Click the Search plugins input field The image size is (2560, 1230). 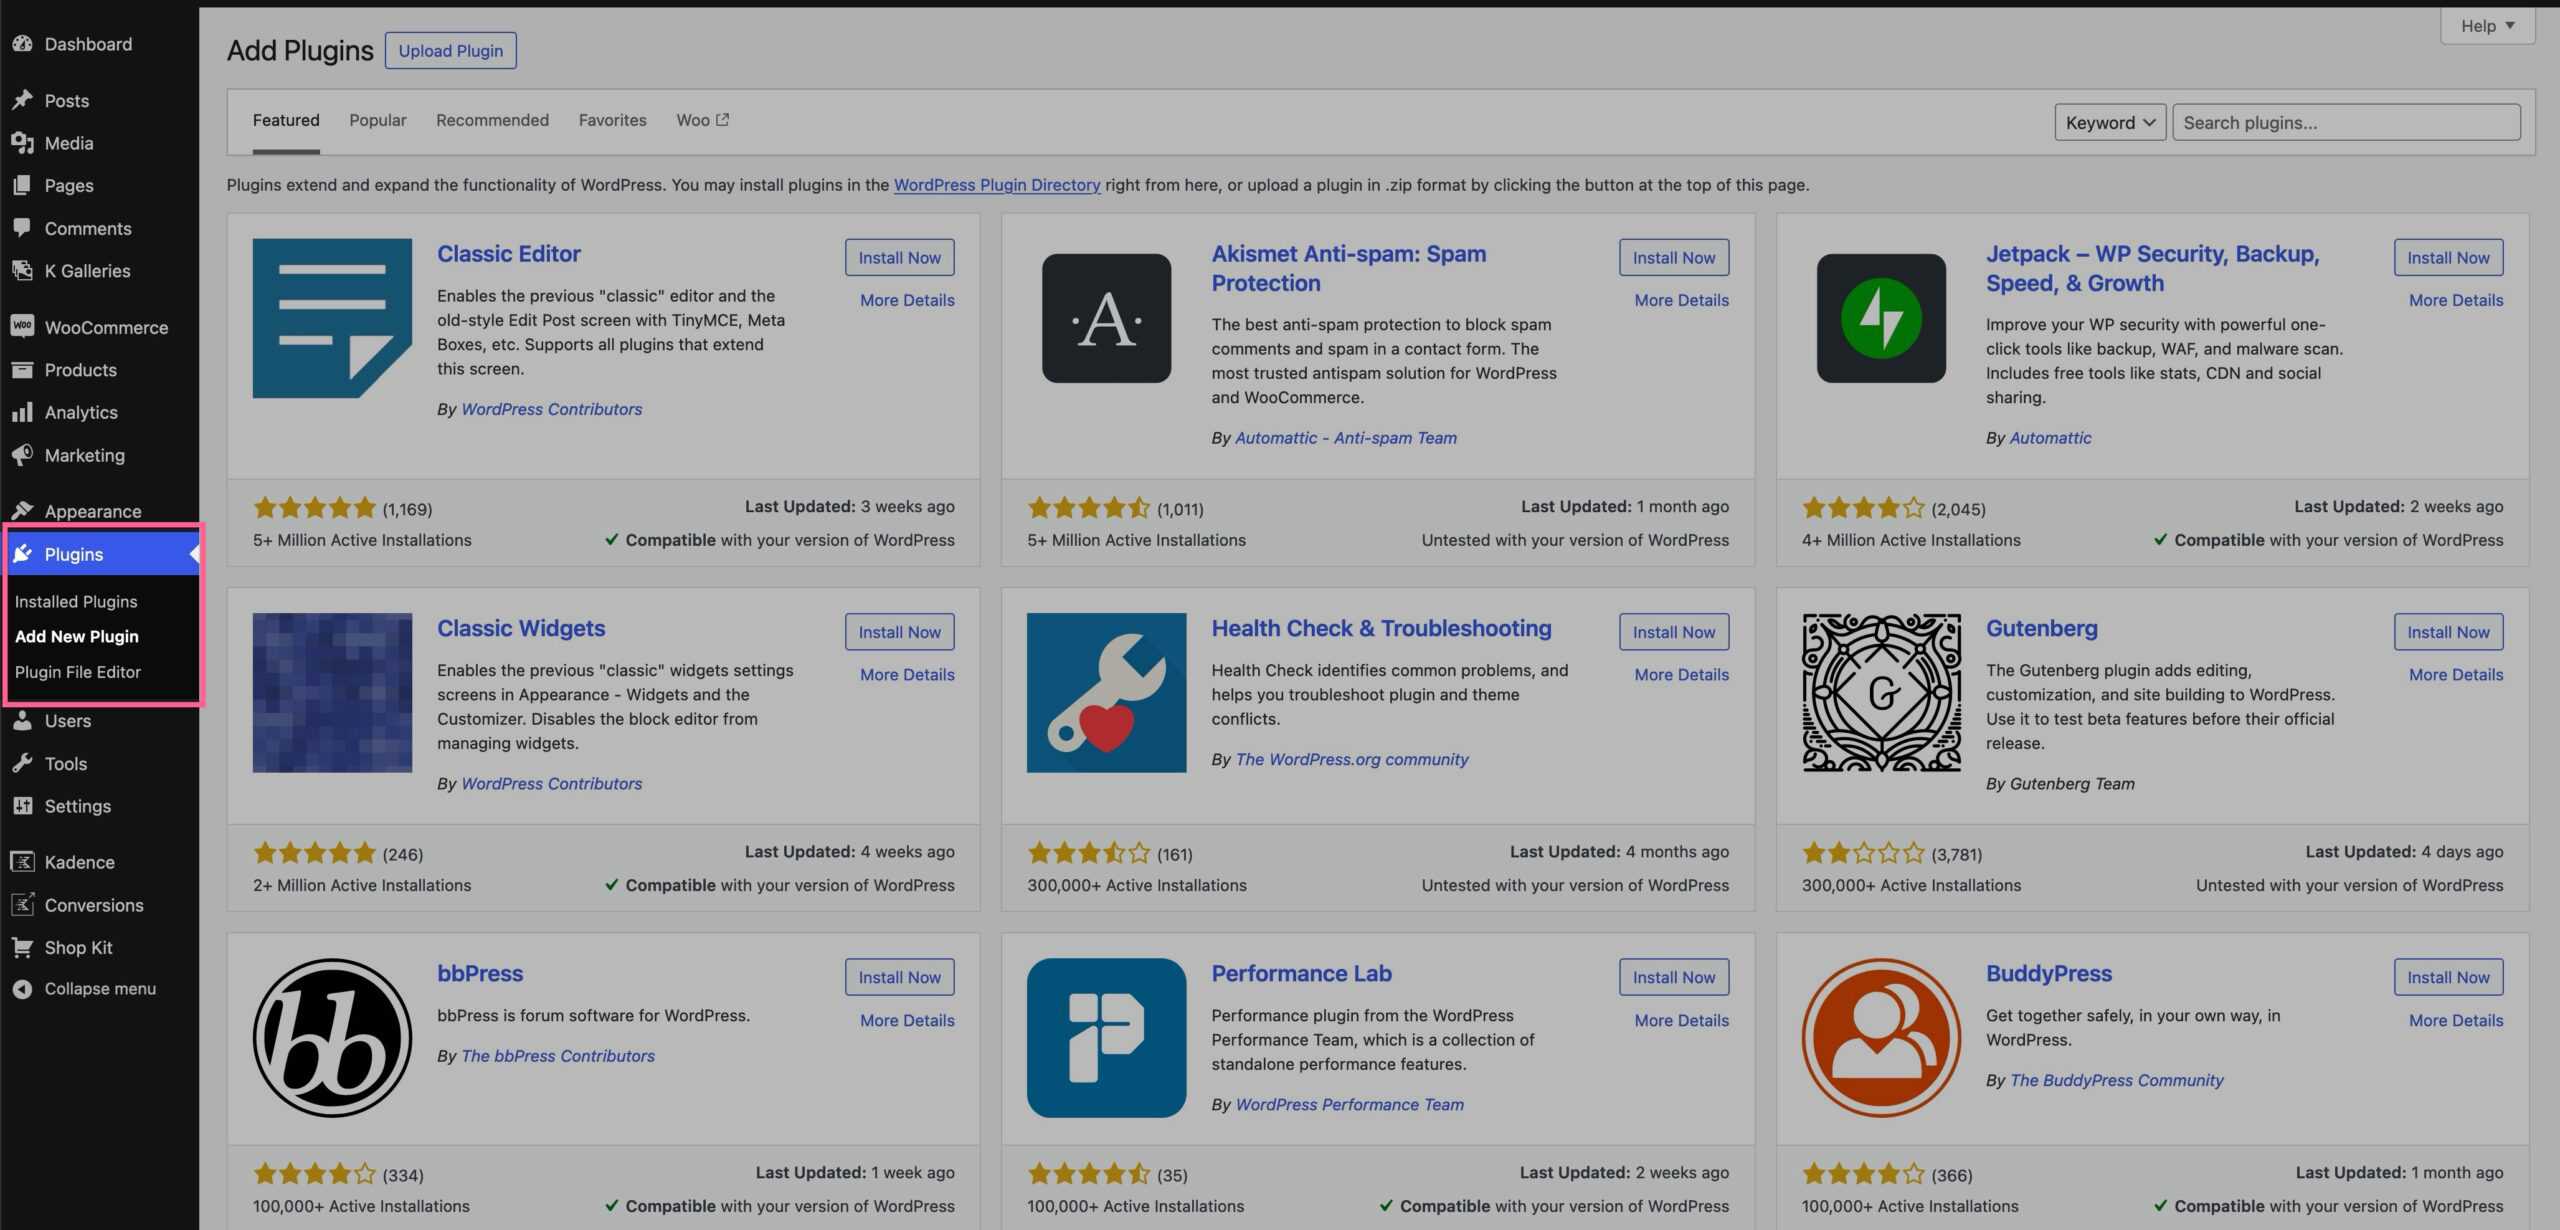coord(2346,122)
